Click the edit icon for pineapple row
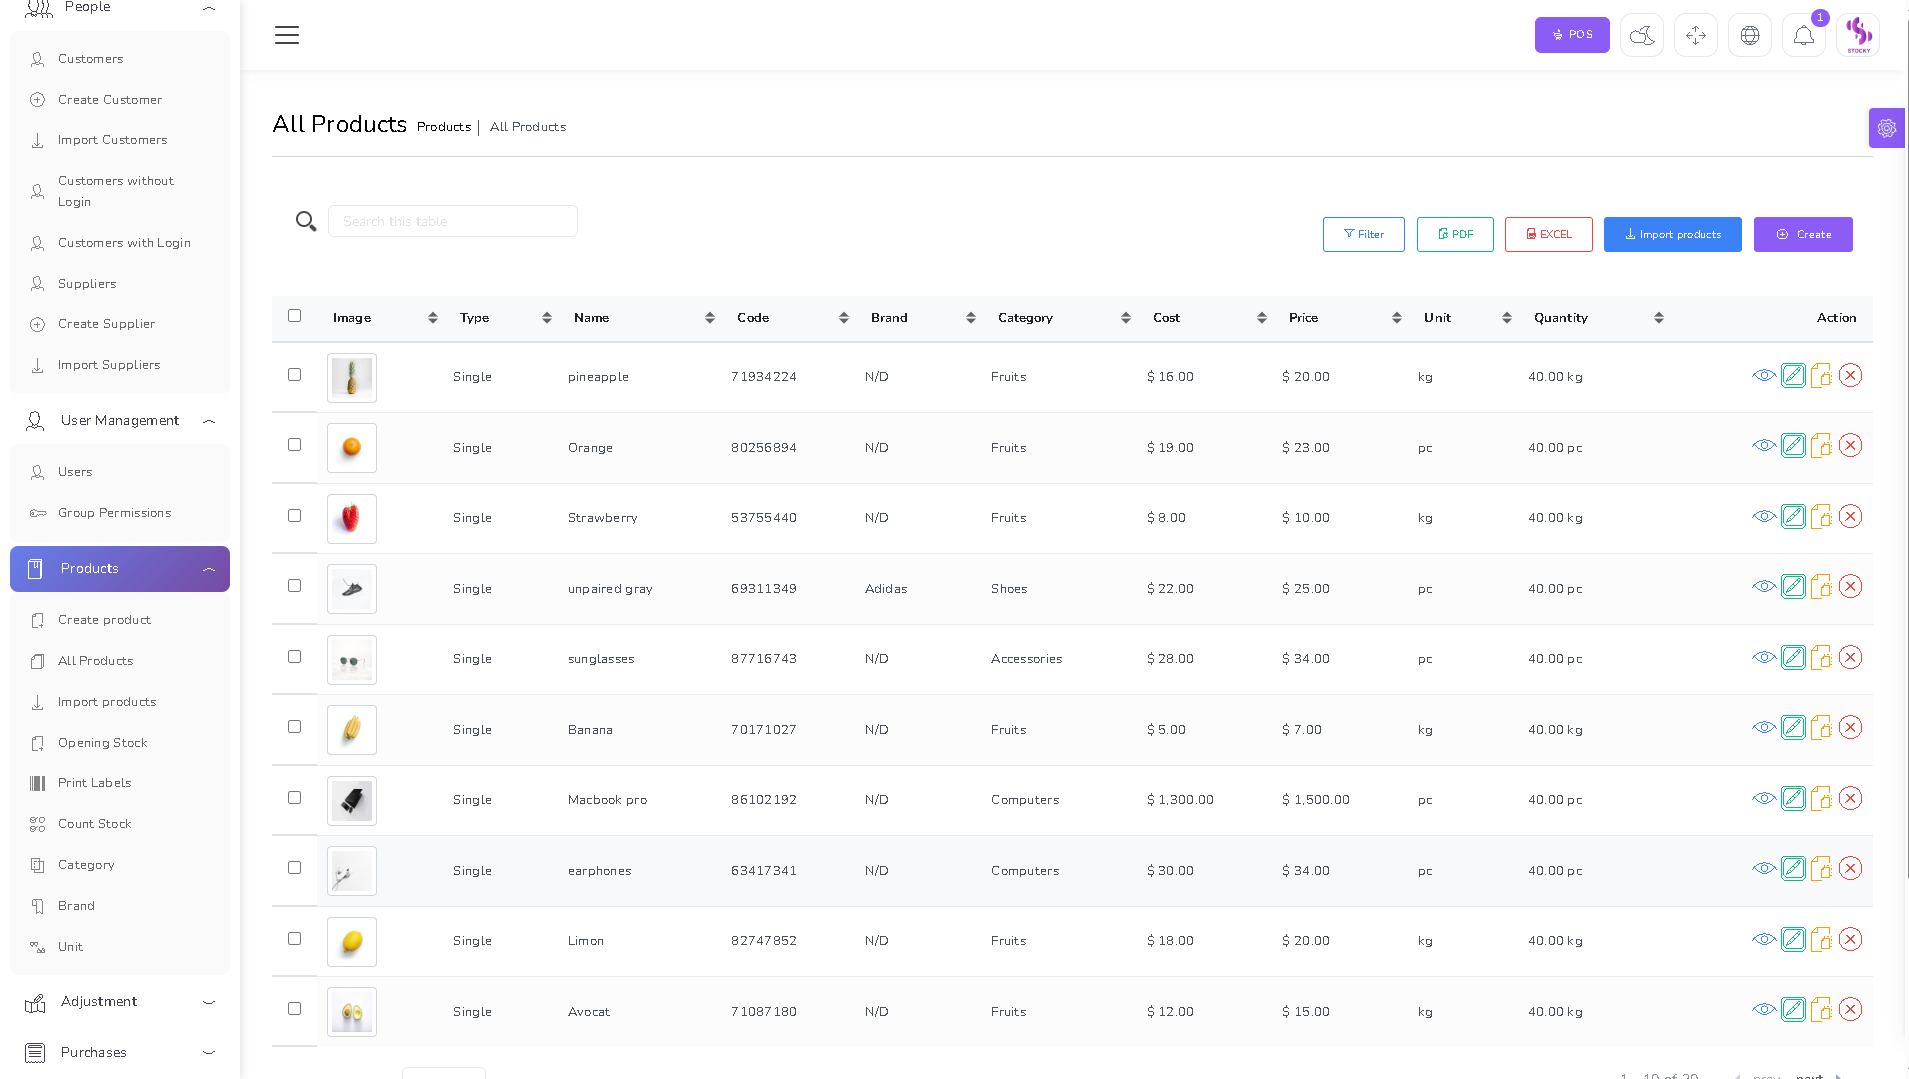 1793,376
